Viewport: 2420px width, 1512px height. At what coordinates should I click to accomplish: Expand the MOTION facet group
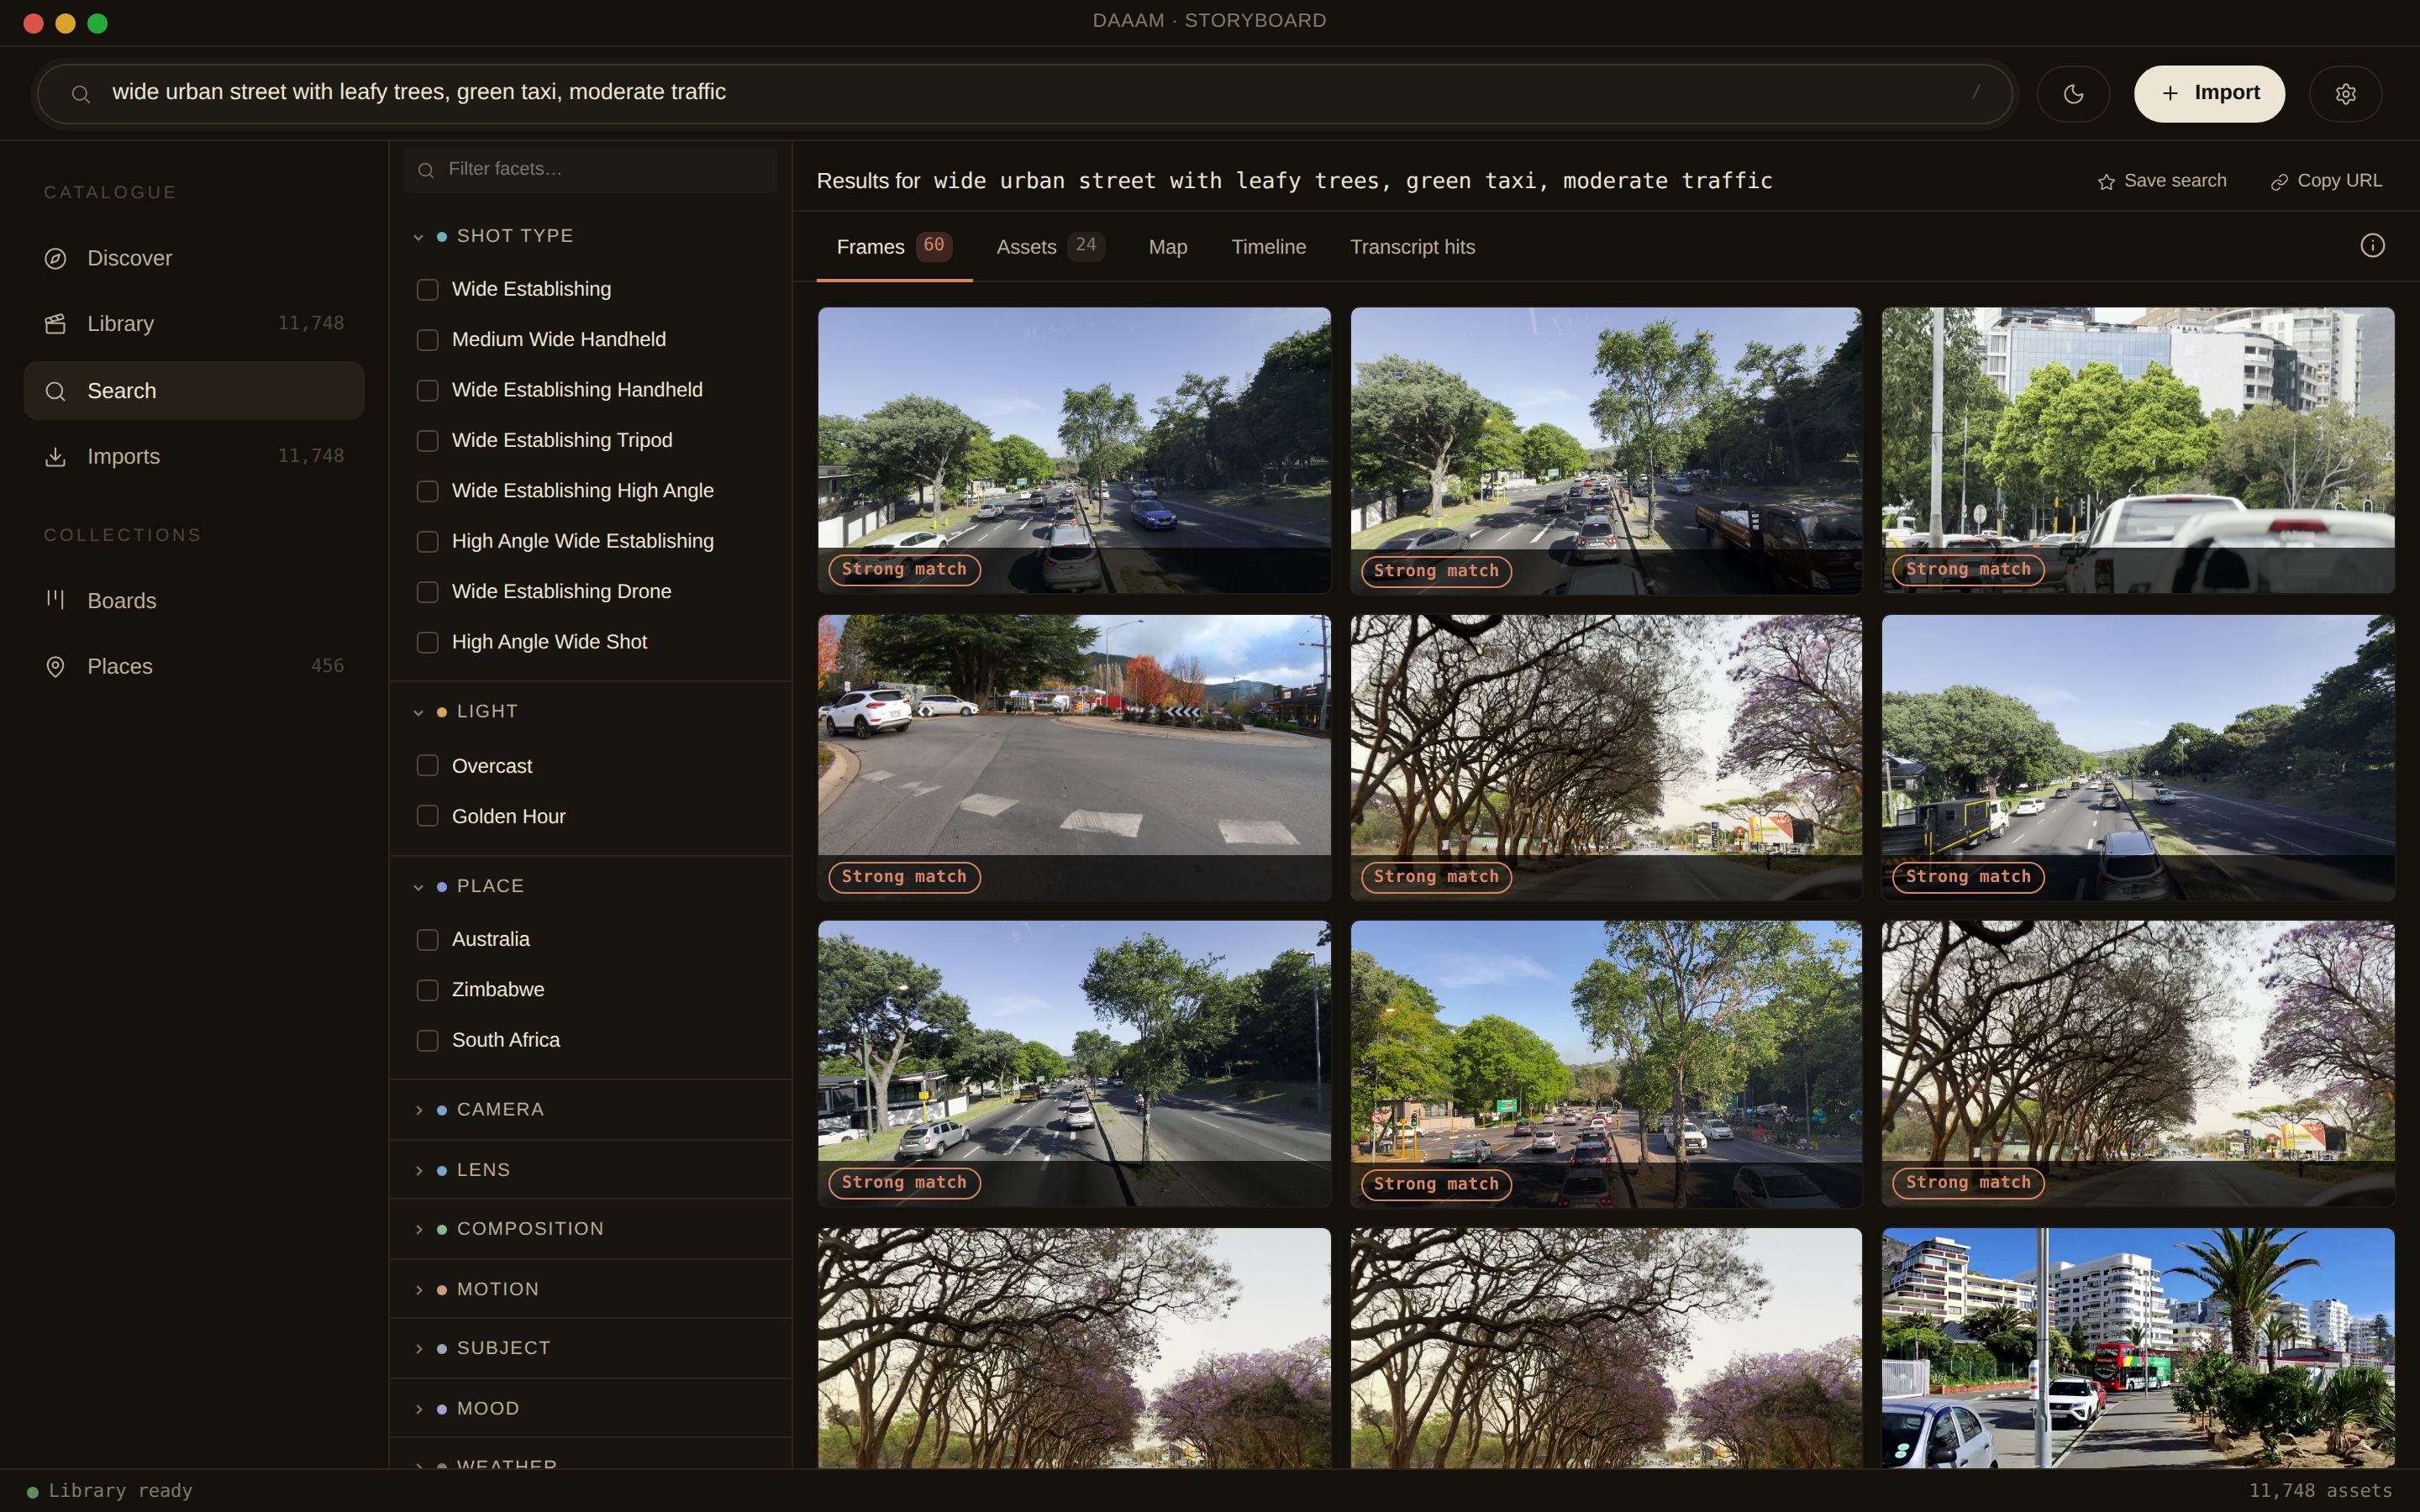click(x=590, y=1290)
